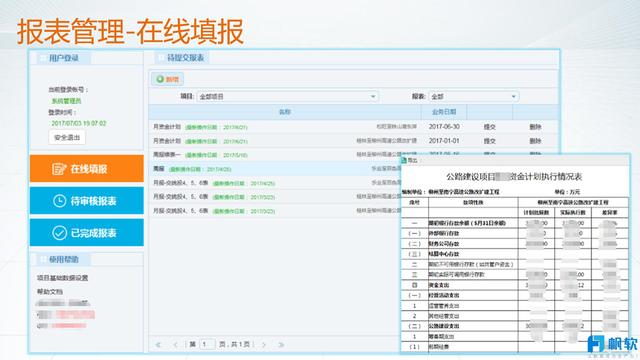Click the 2017-06-30 date cell
Image resolution: width=640 pixels, height=360 pixels.
pyautogui.click(x=444, y=127)
